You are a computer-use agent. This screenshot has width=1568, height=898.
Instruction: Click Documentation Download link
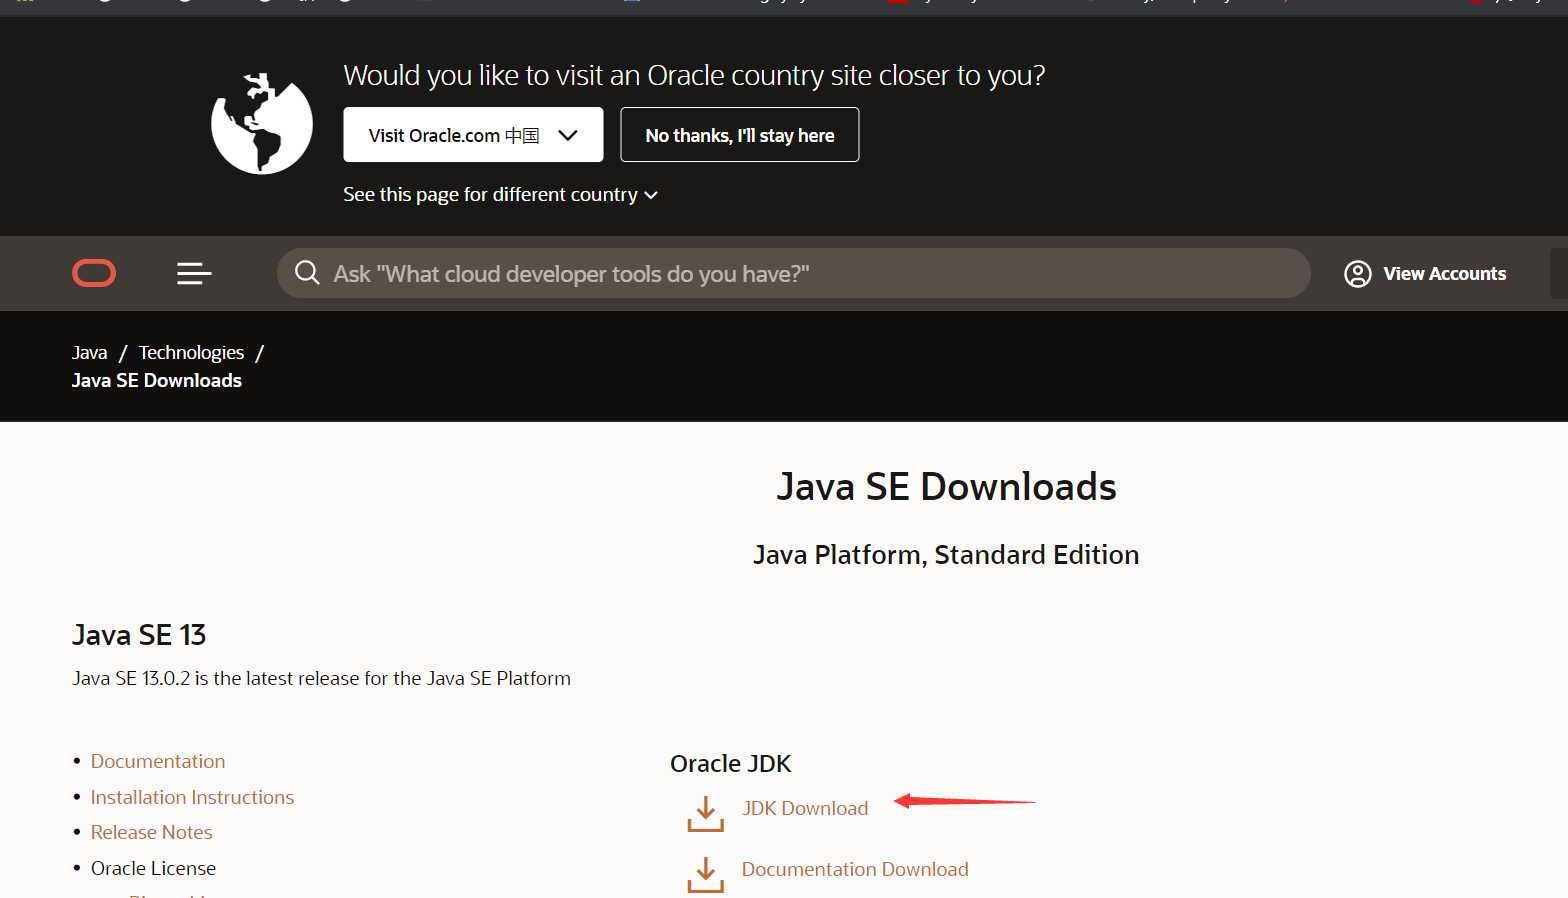coord(855,869)
